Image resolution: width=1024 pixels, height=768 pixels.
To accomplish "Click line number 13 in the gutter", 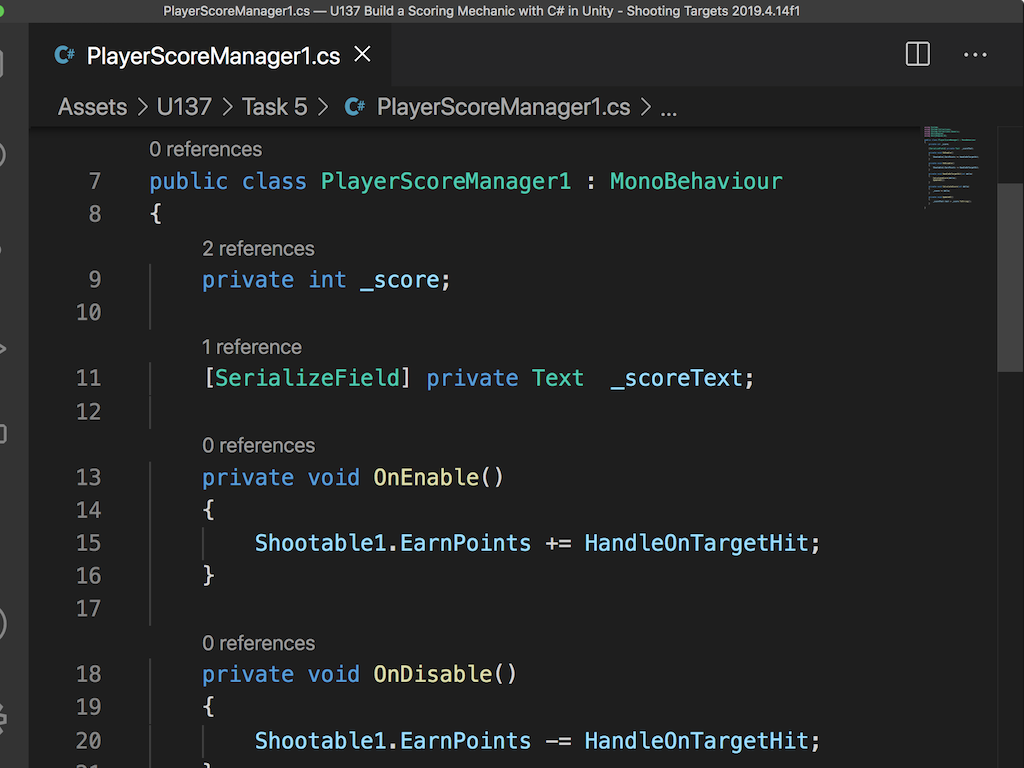I will click(88, 477).
